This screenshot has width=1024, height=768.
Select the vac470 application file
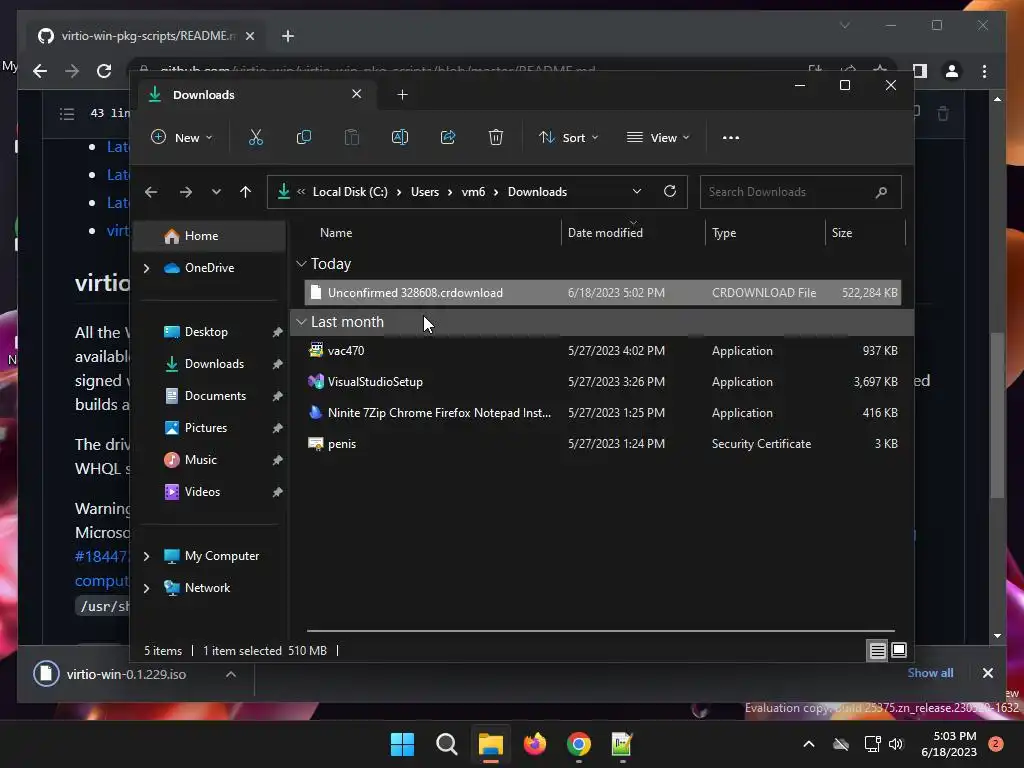(x=602, y=351)
